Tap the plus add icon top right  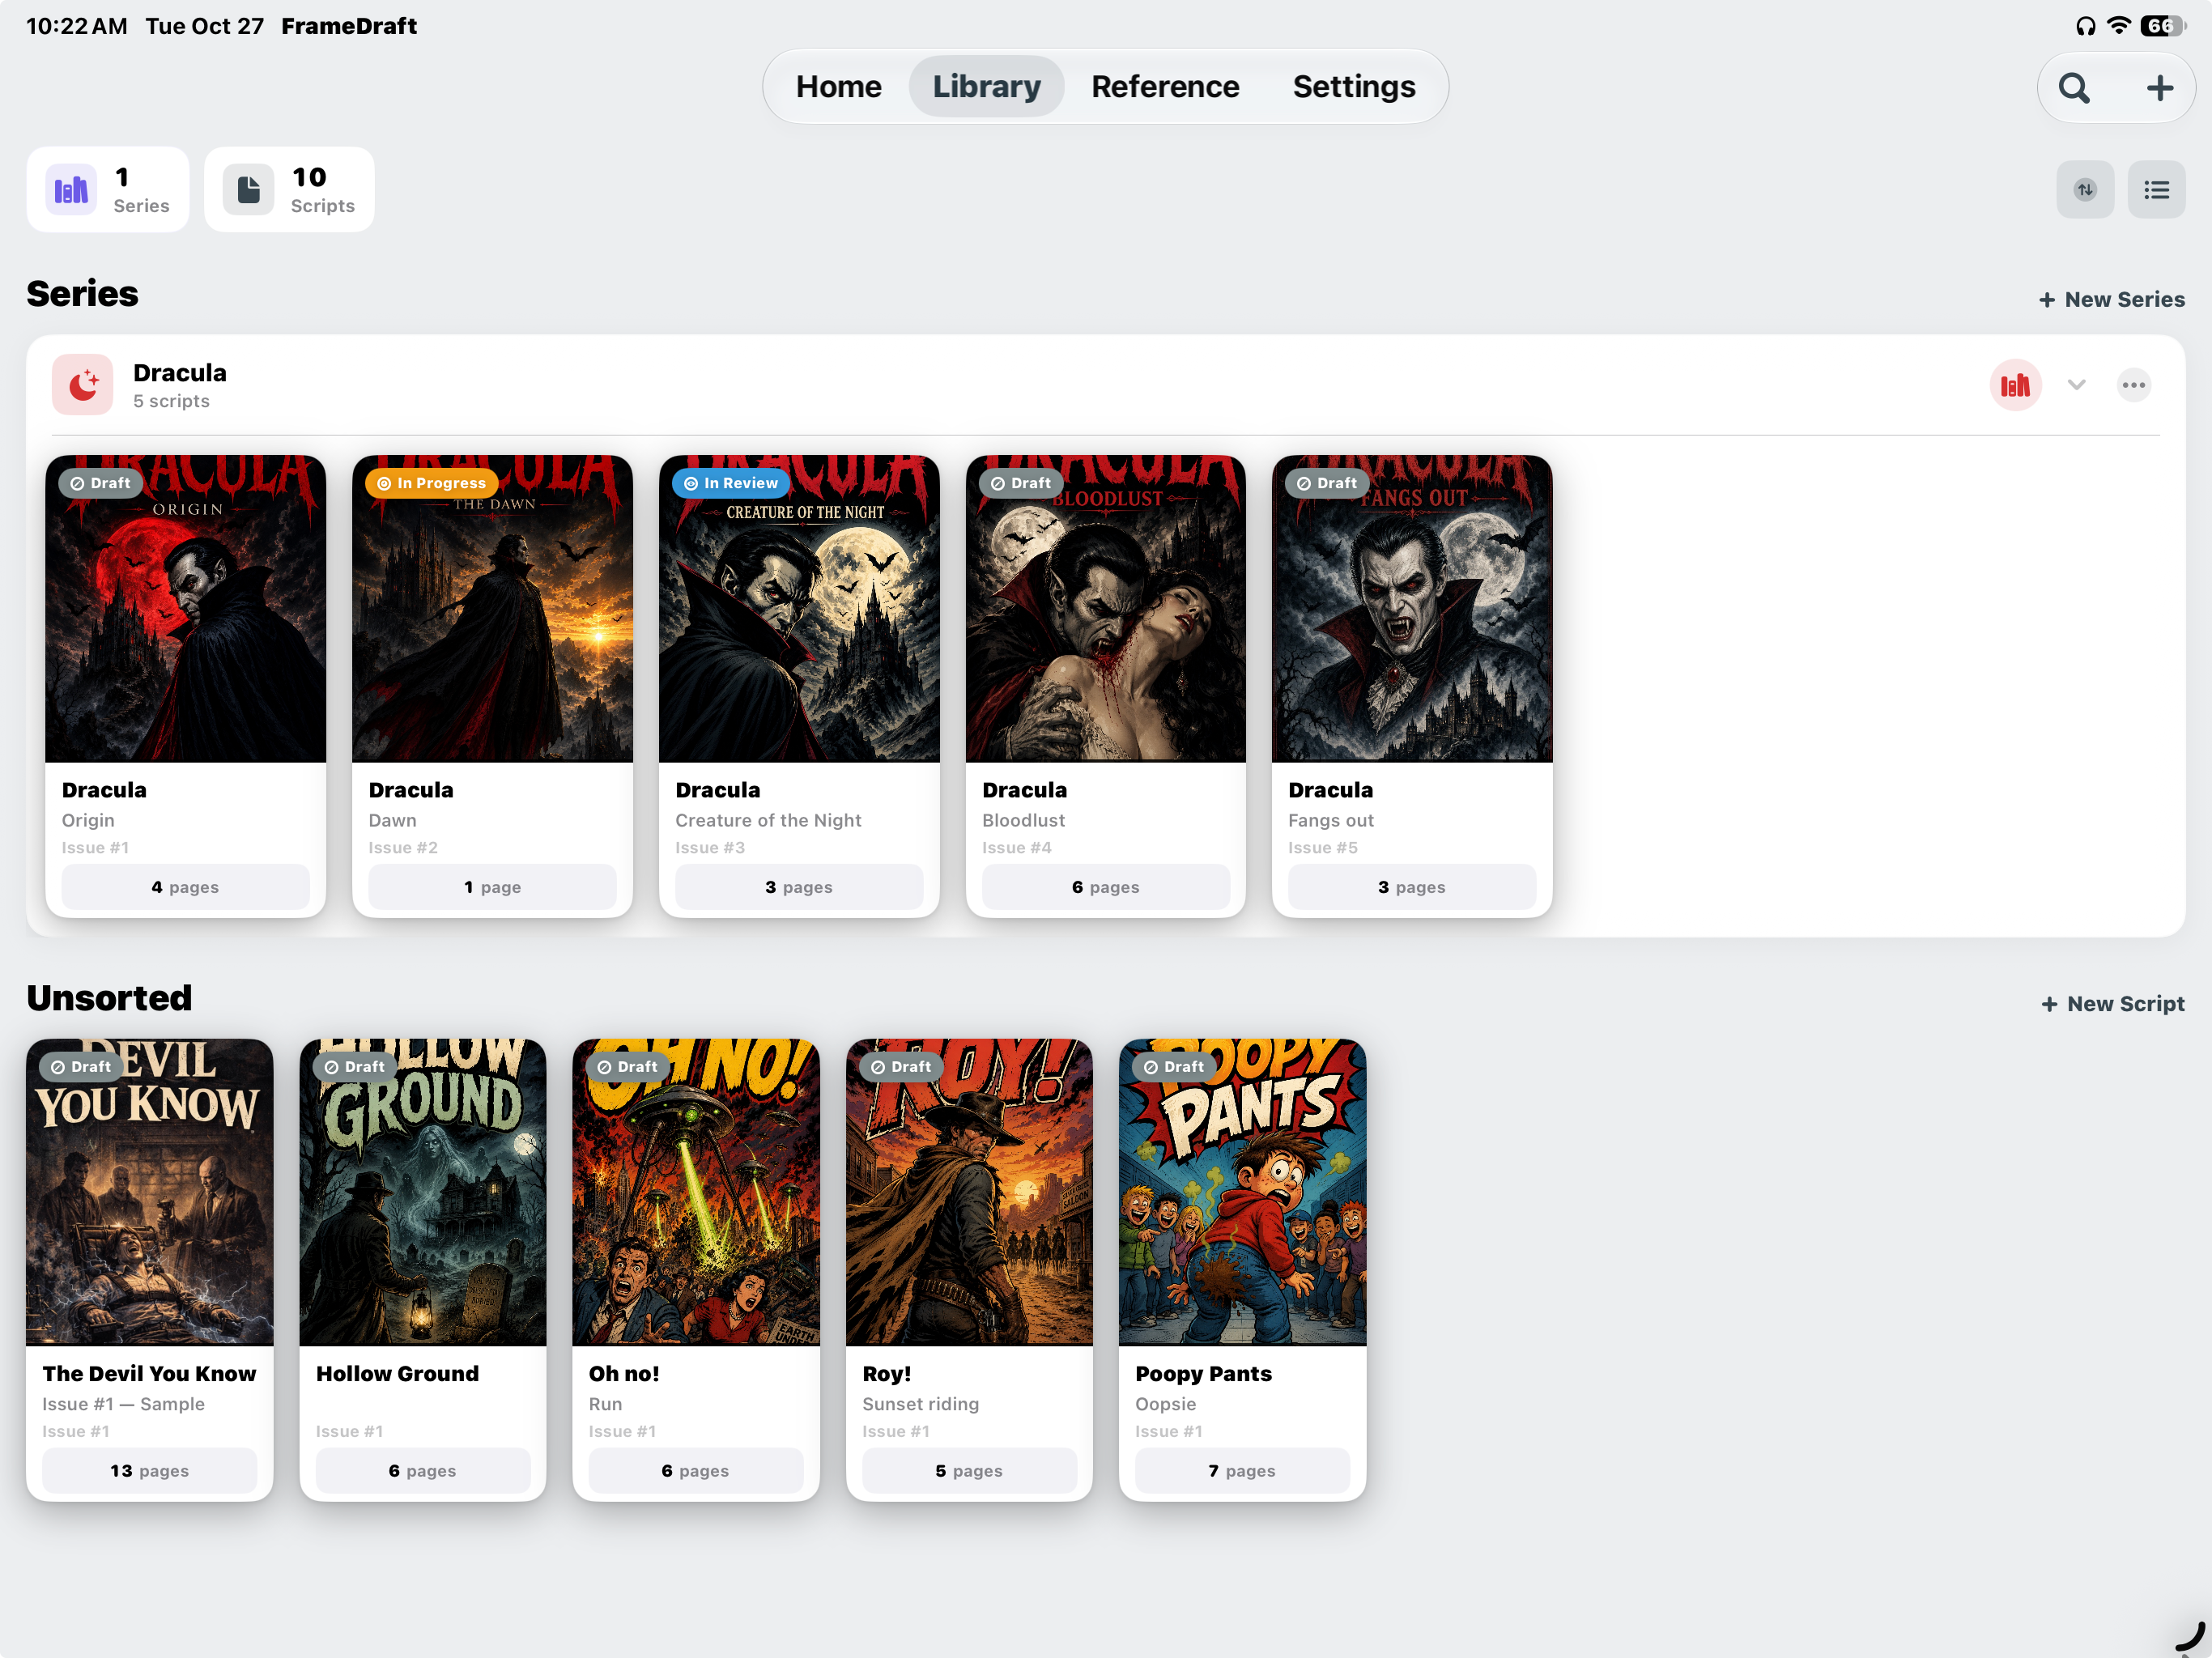(2159, 88)
